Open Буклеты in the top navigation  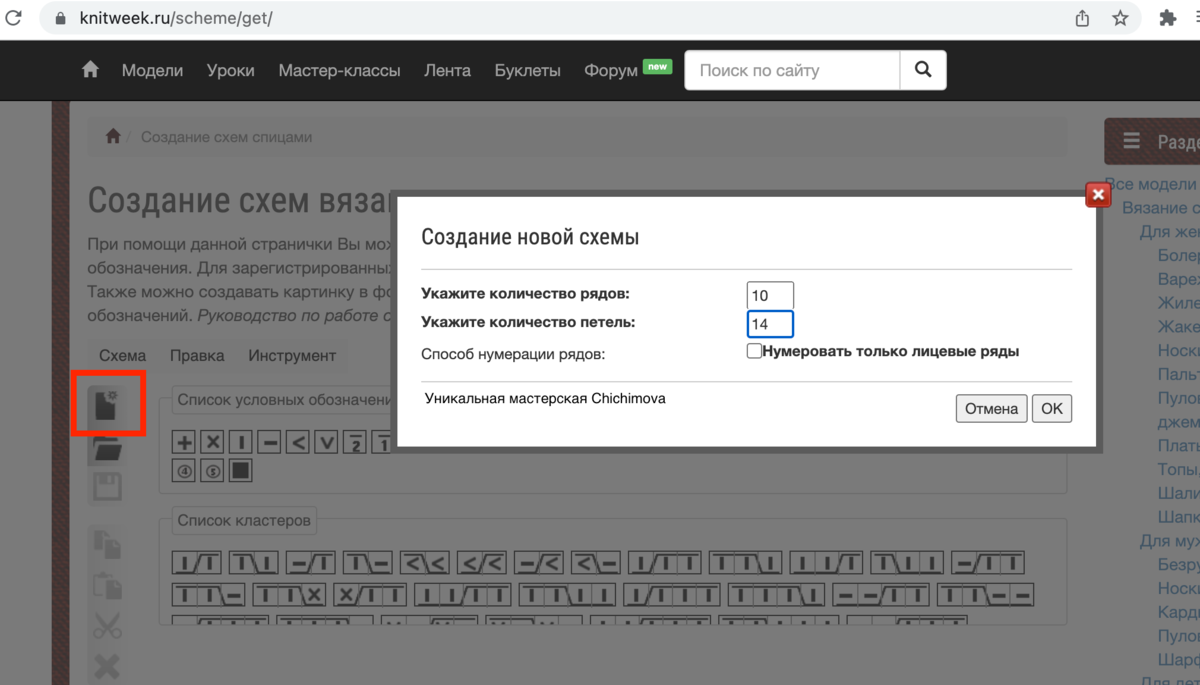point(527,70)
